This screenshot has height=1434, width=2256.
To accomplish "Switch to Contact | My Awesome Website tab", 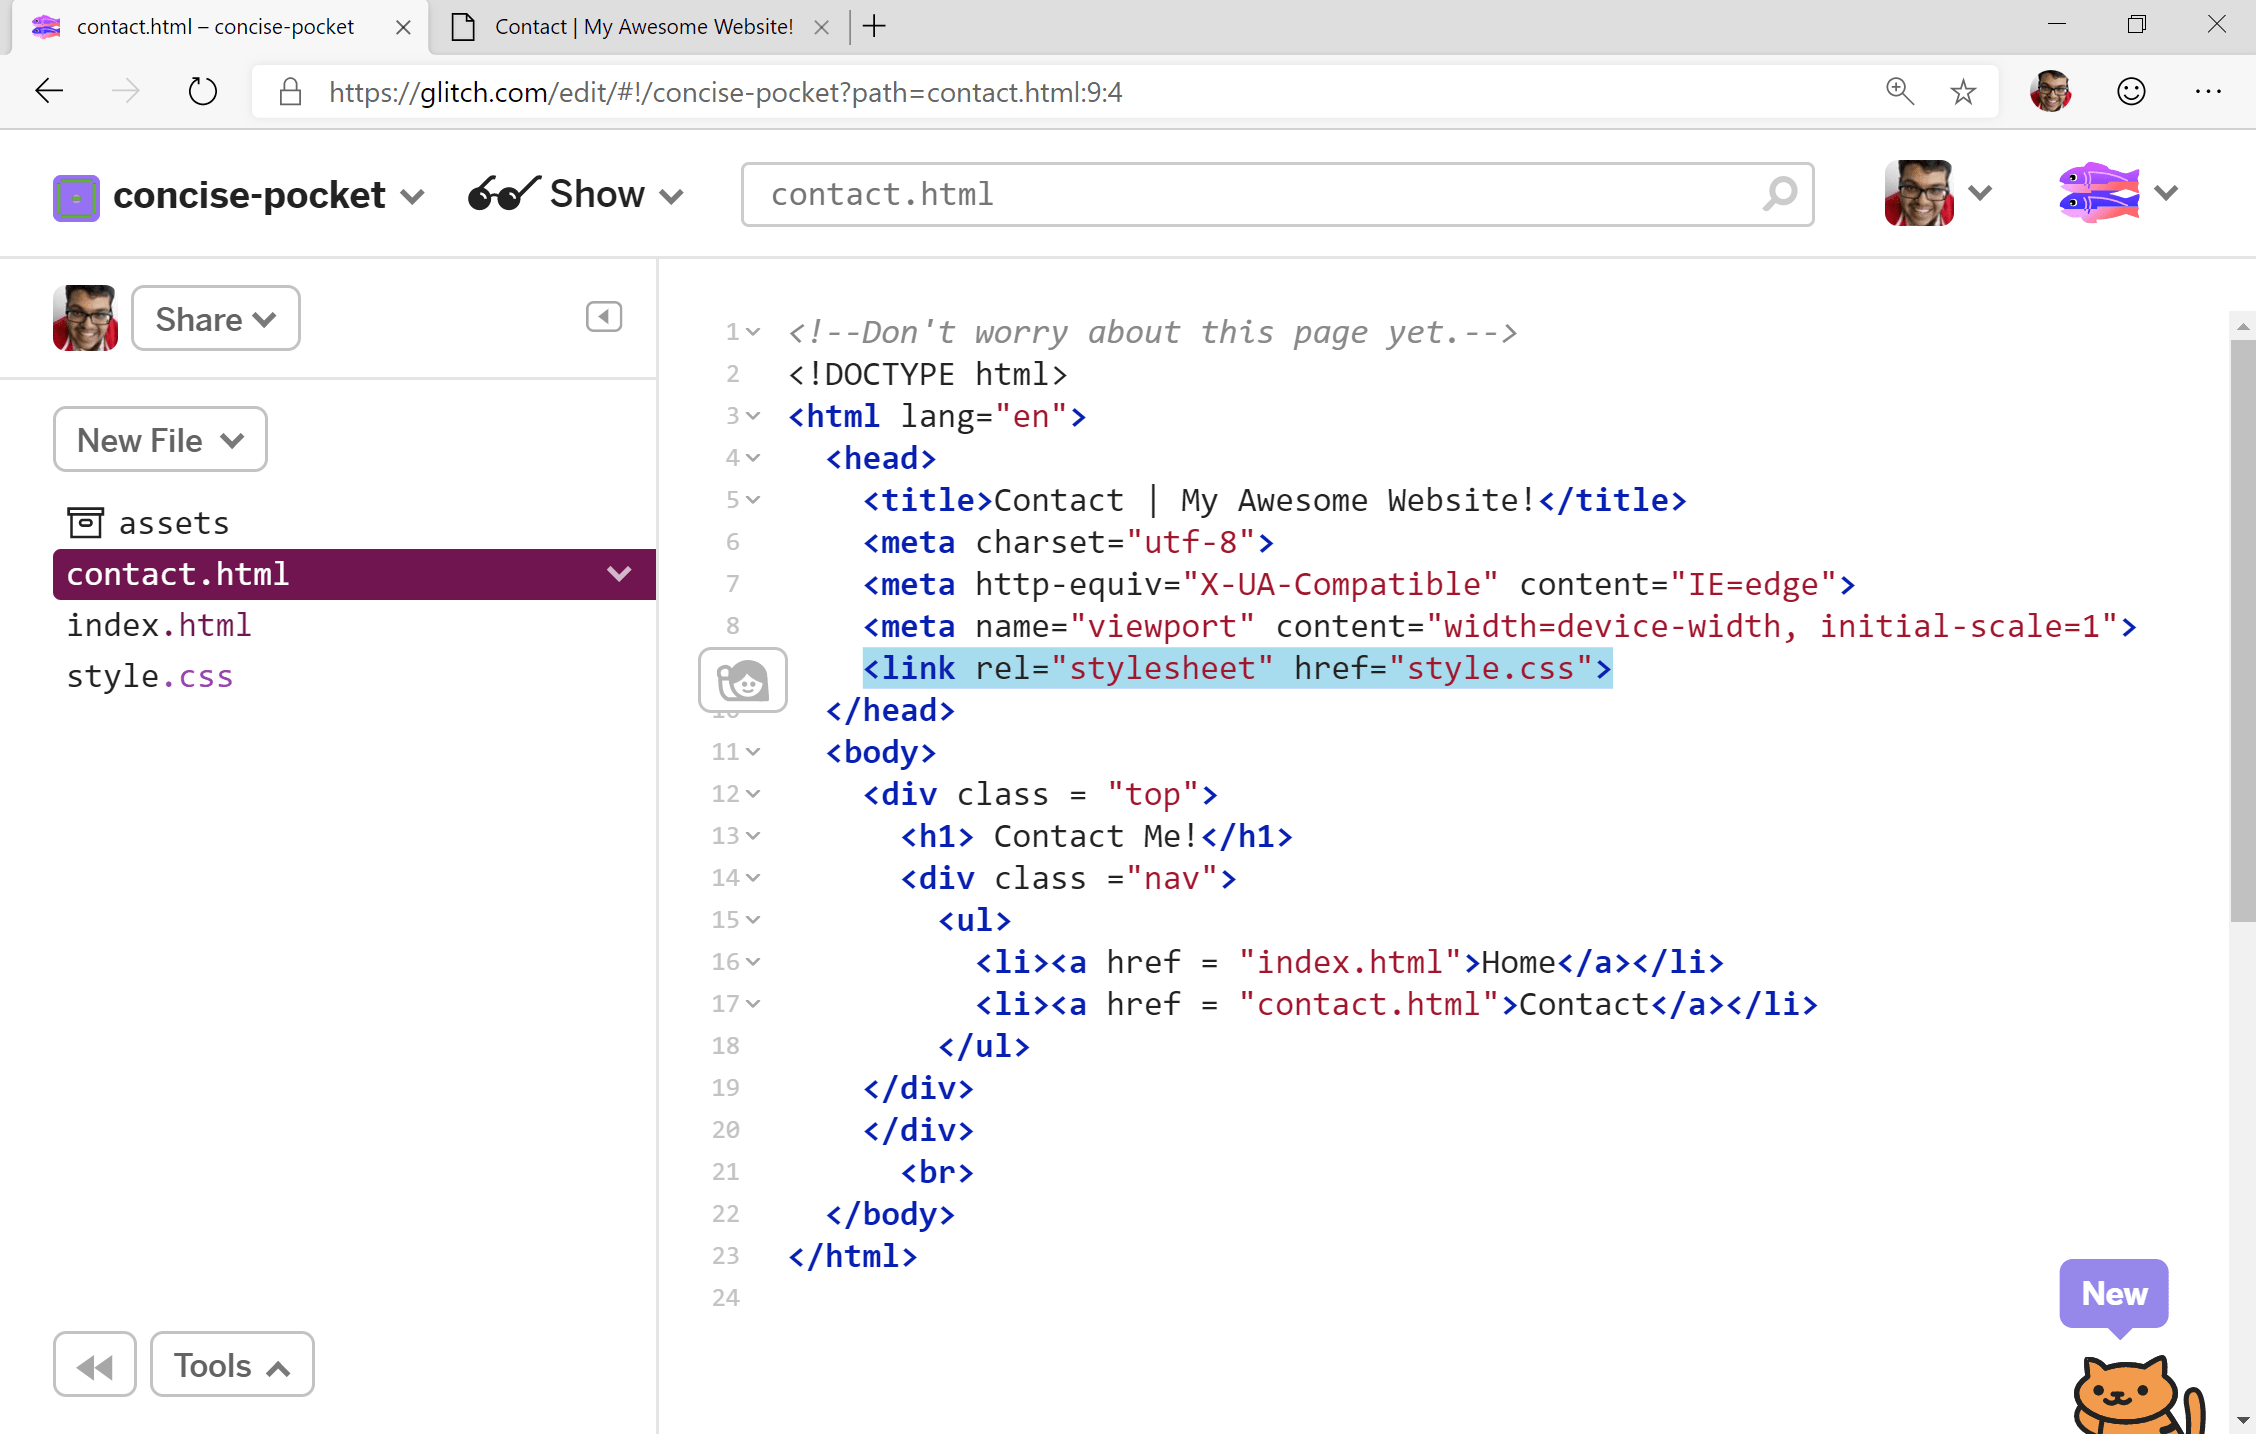I will (640, 28).
